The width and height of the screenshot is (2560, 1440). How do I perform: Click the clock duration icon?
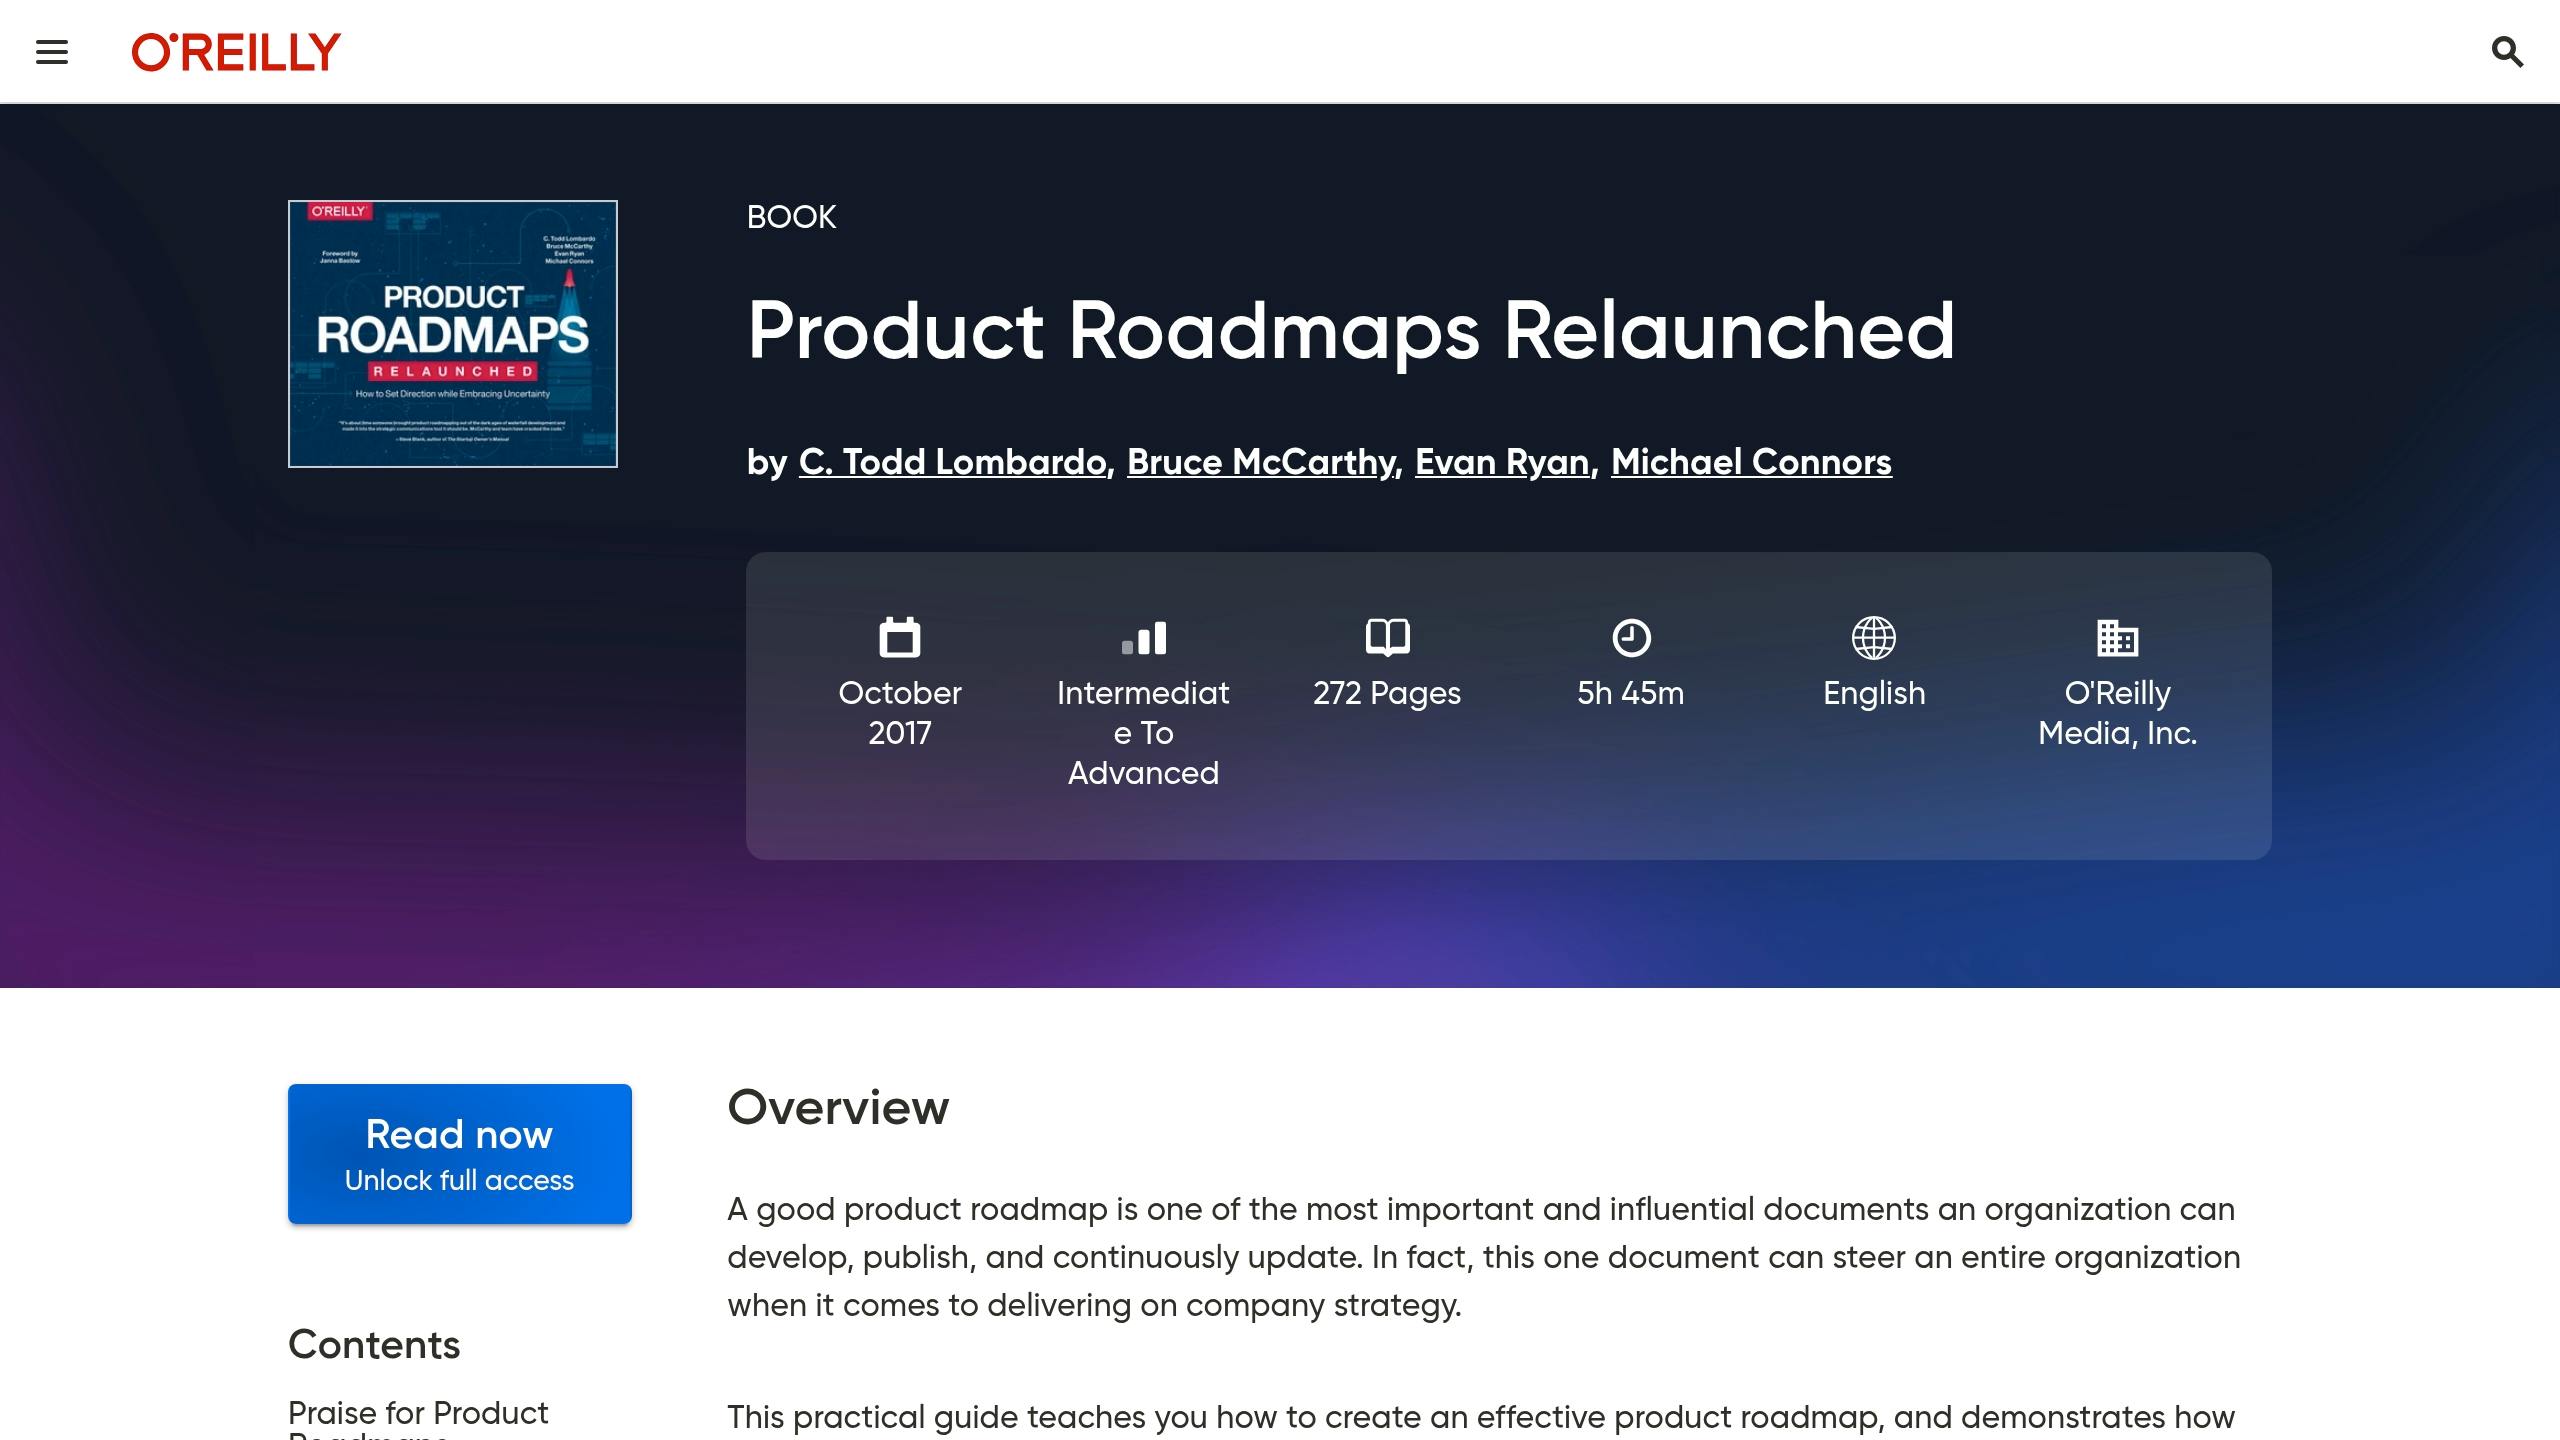1631,638
